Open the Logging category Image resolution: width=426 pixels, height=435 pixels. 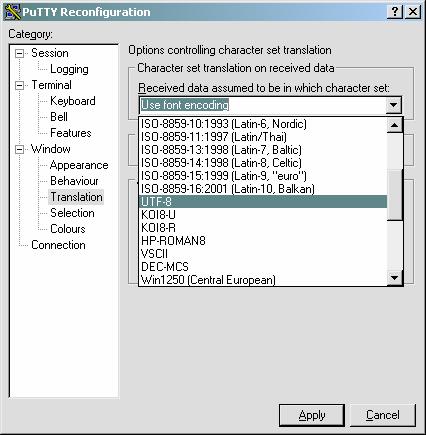pos(69,69)
